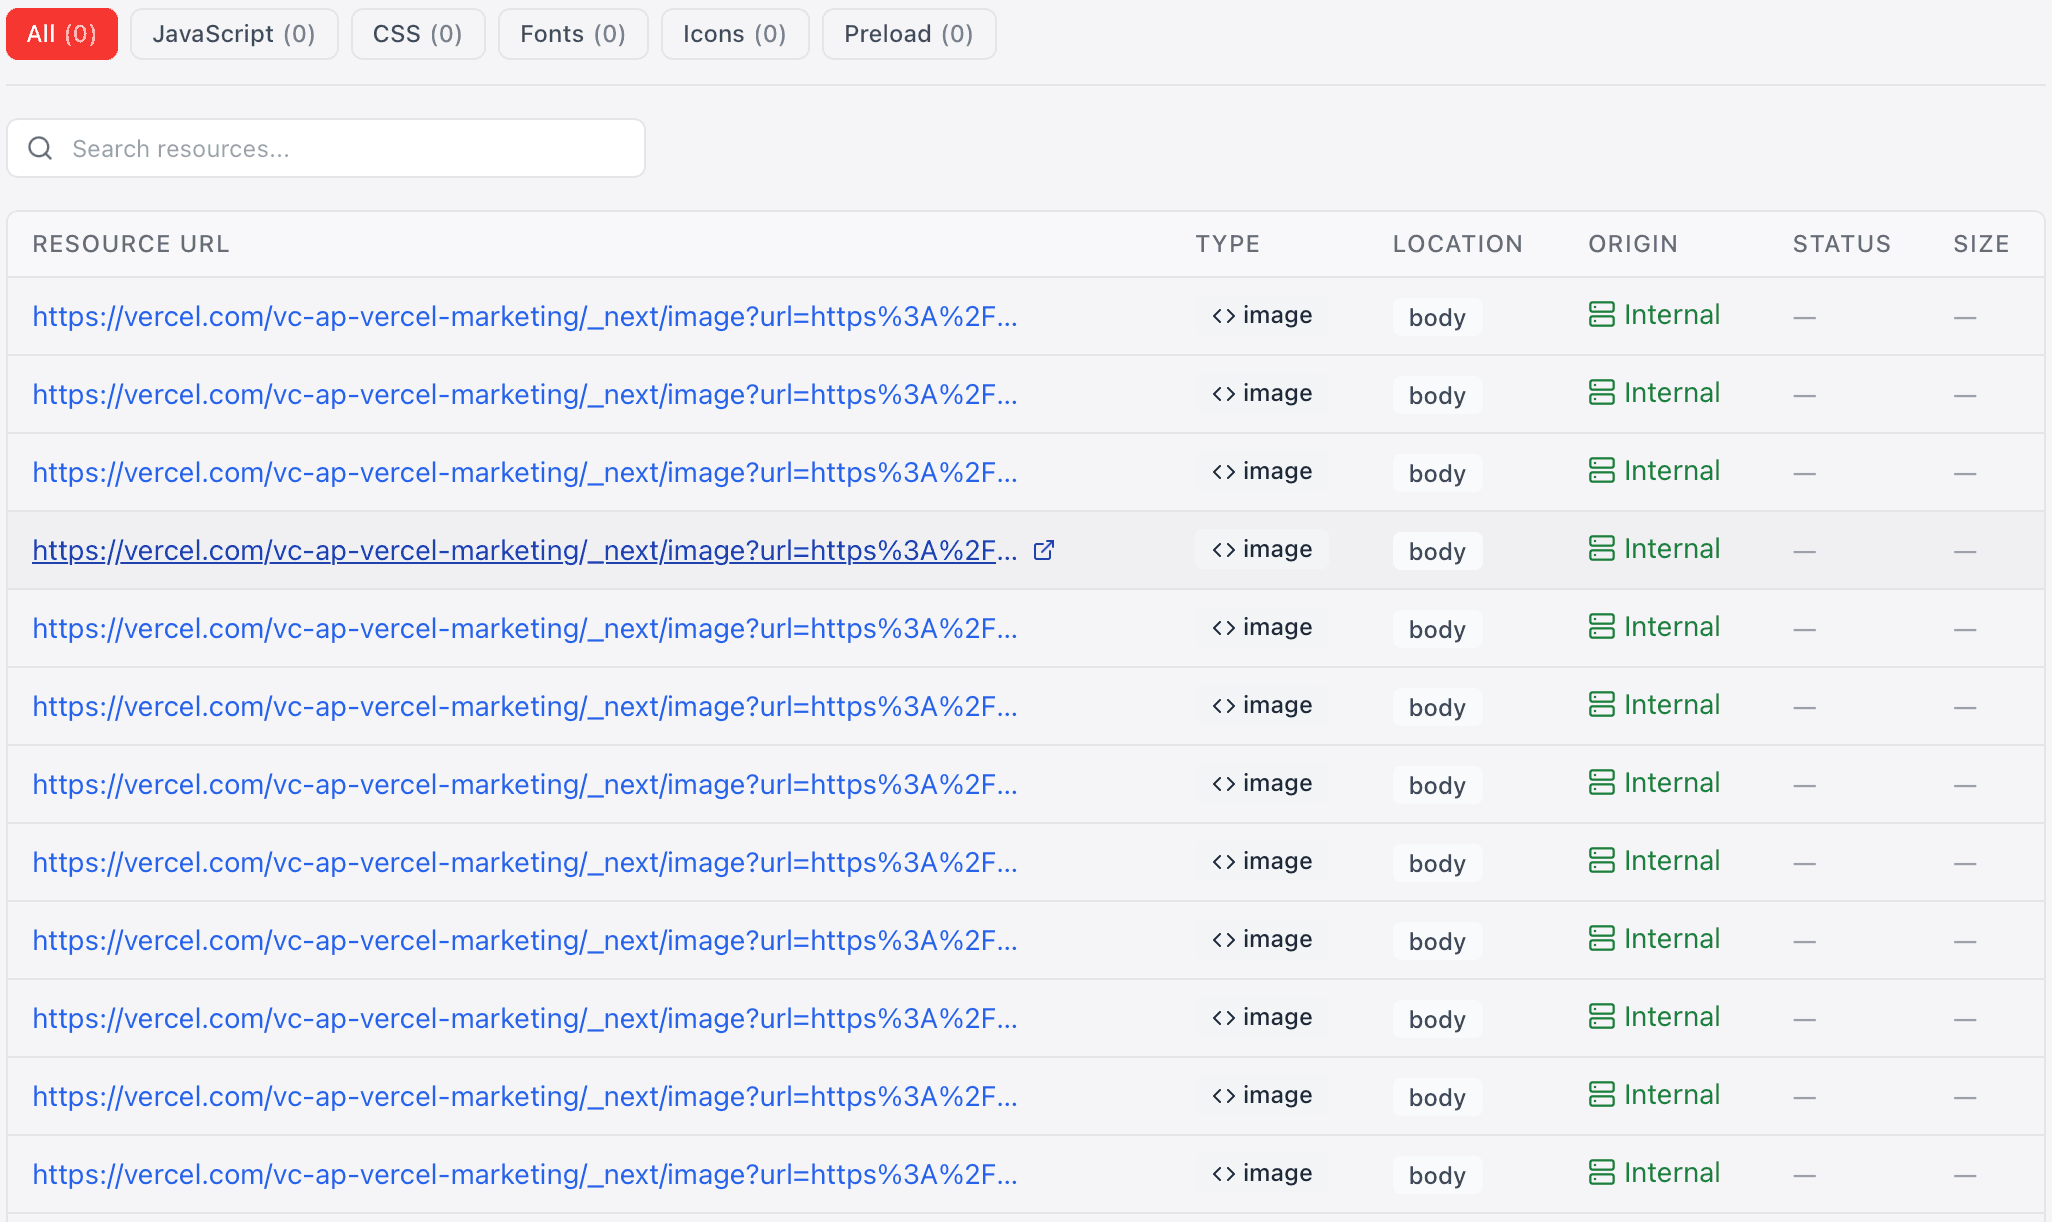Select the Preload (0) filter

[x=908, y=34]
